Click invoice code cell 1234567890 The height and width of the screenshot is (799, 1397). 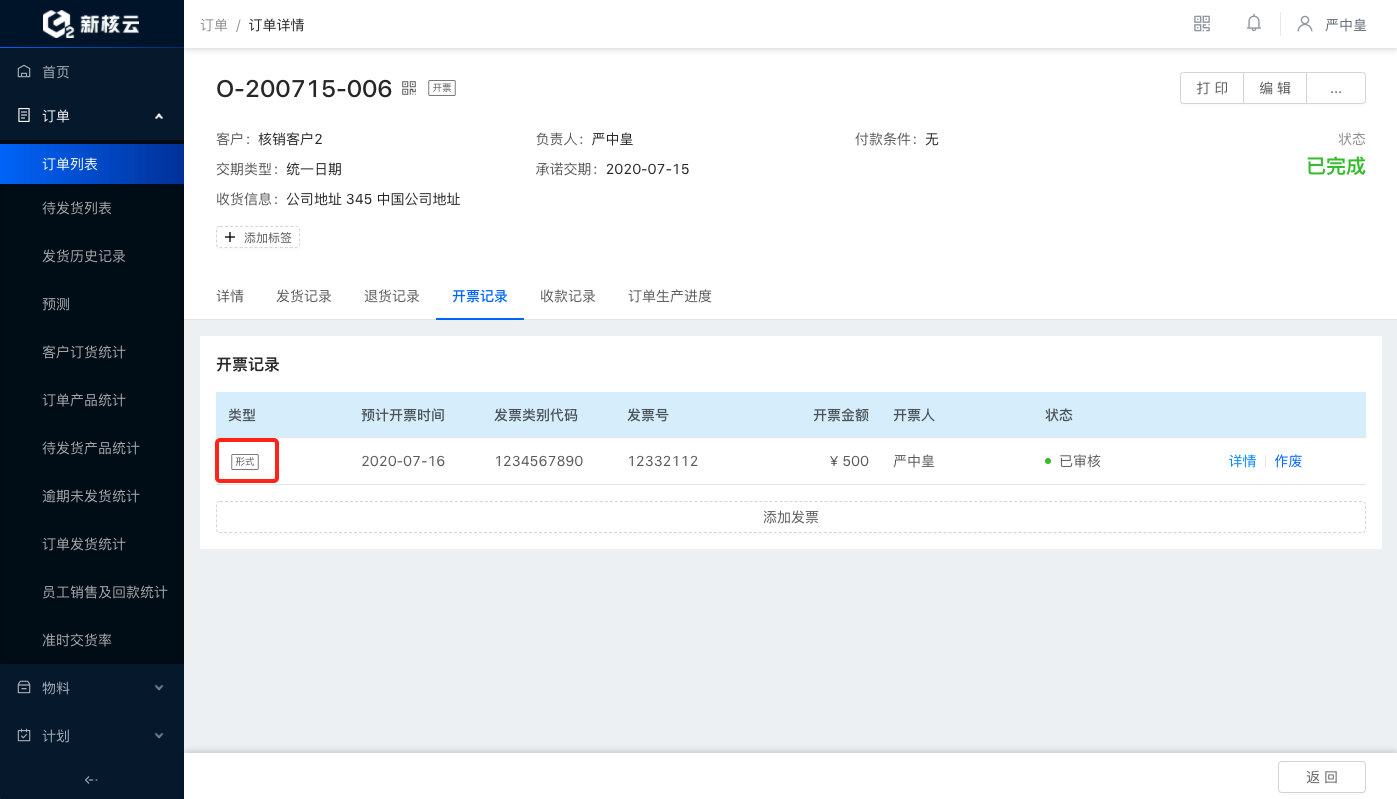(539, 461)
